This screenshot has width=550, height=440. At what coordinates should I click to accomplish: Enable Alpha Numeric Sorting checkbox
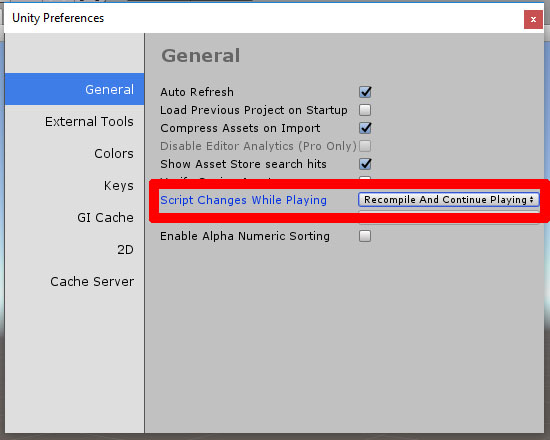coord(365,236)
